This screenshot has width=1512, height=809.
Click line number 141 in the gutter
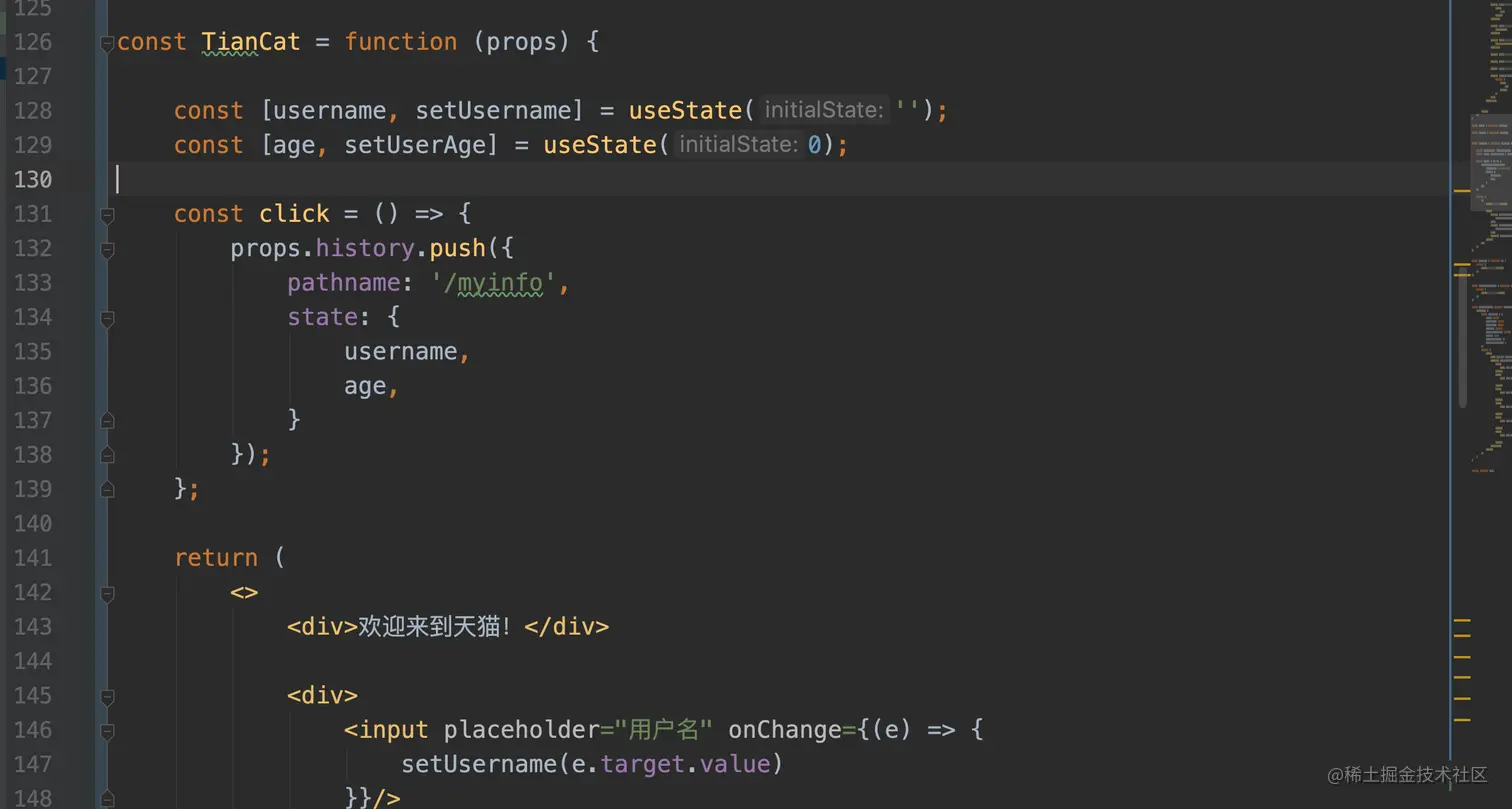pyautogui.click(x=33, y=557)
